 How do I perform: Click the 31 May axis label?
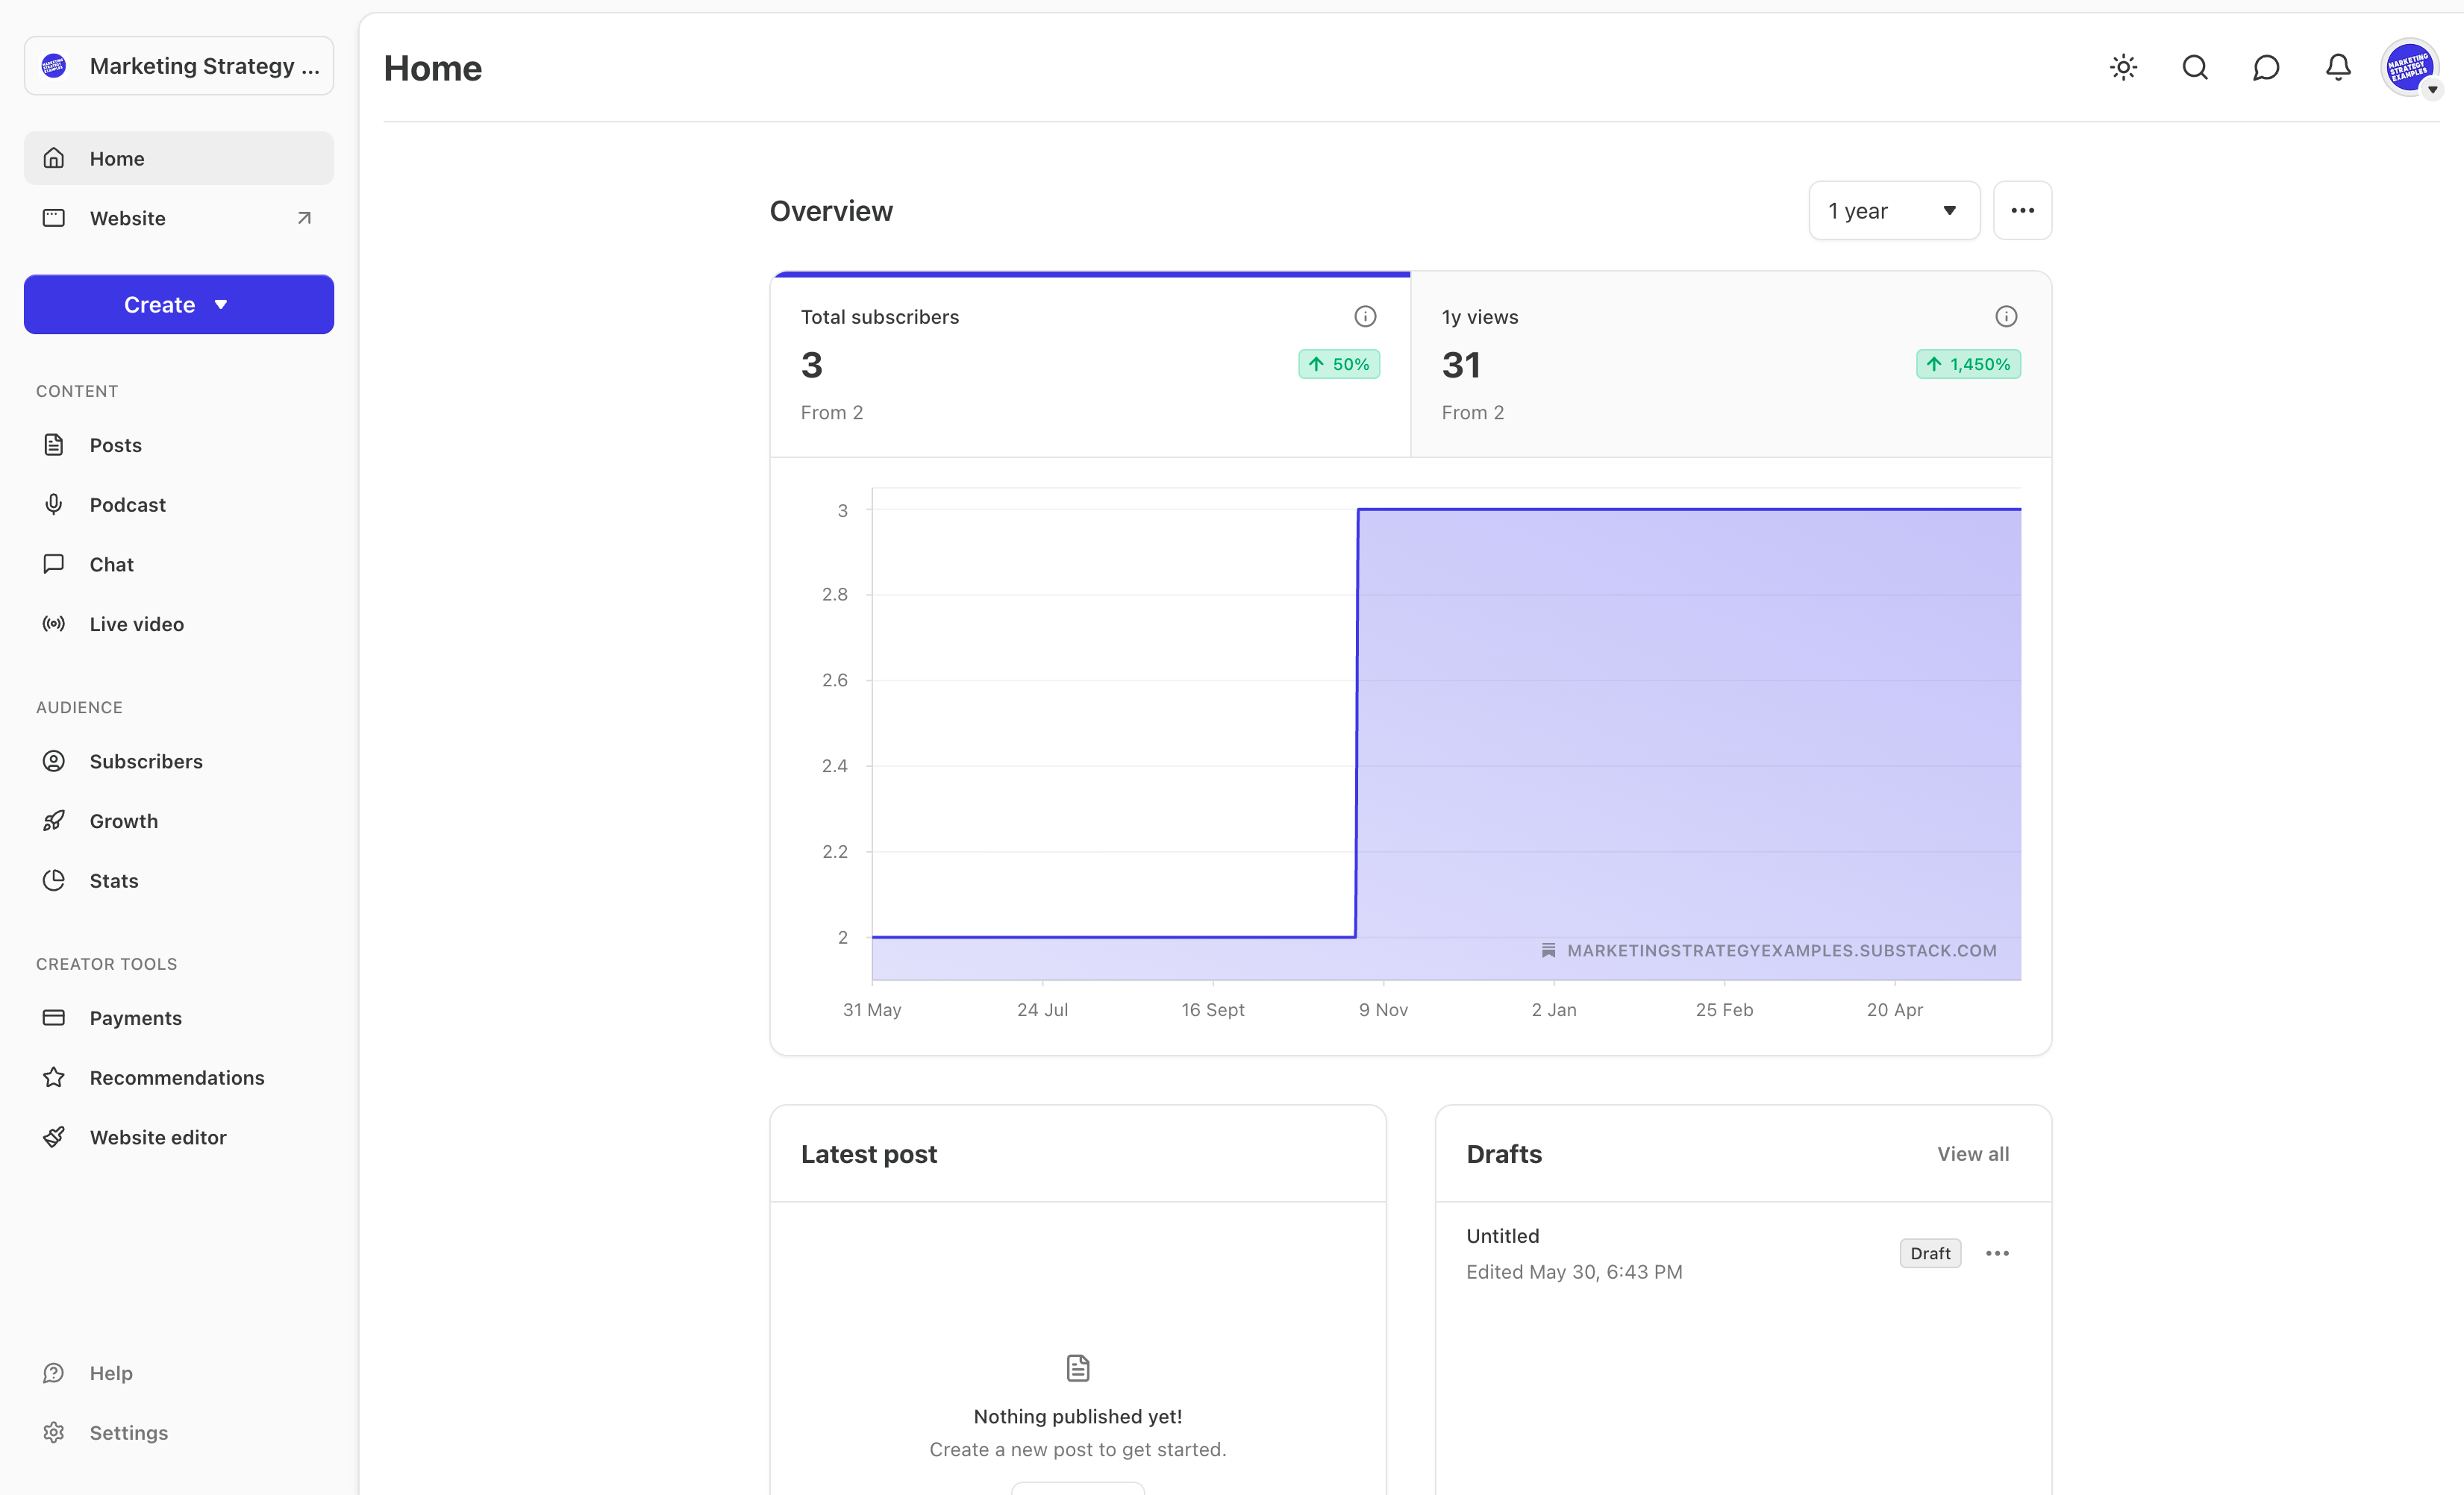[872, 1010]
